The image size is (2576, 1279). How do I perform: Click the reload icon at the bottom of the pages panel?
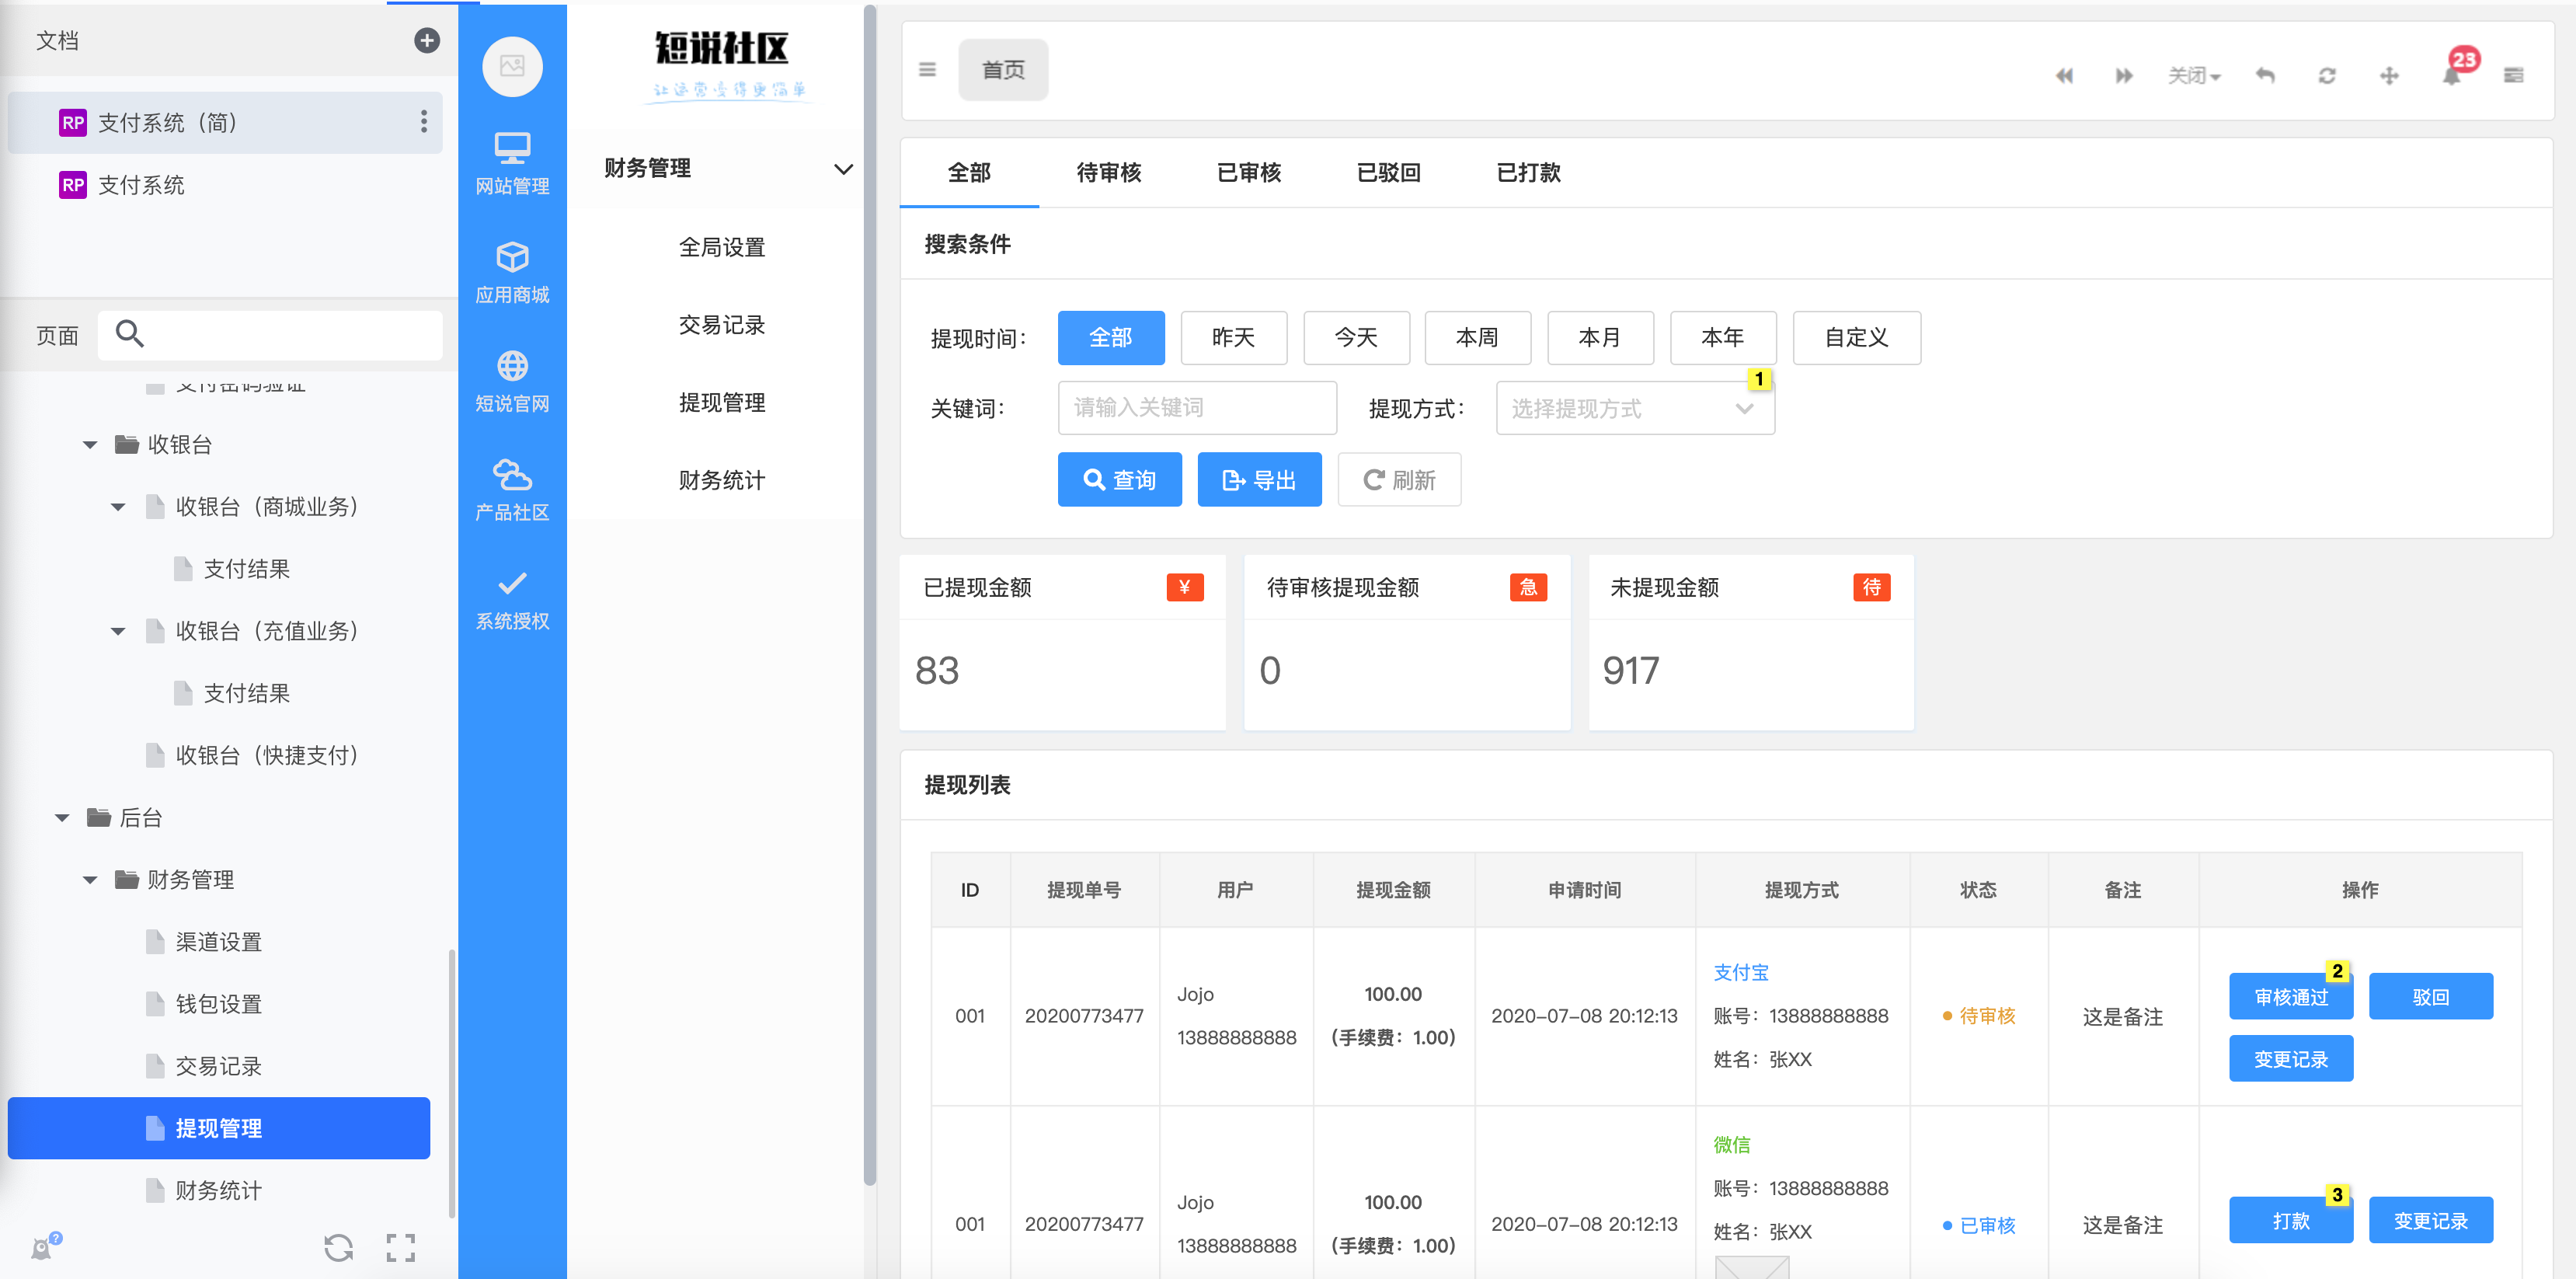pos(339,1247)
